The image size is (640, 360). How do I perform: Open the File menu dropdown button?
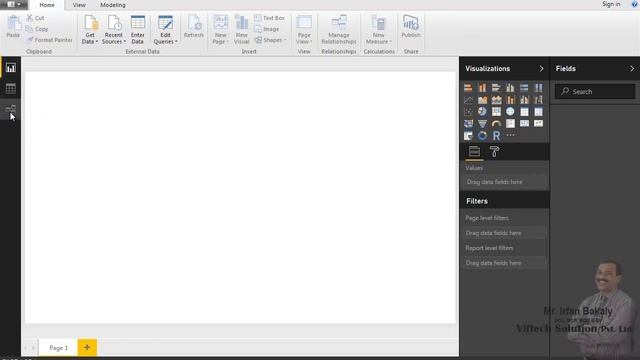(14, 4)
